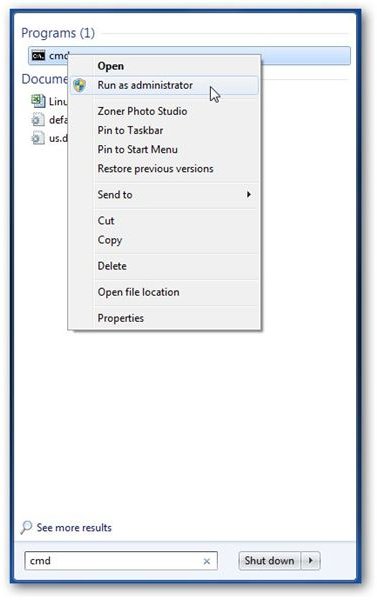This screenshot has width=377, height=600.
Task: Click the magnifier icon beside See more results
Action: tap(26, 527)
